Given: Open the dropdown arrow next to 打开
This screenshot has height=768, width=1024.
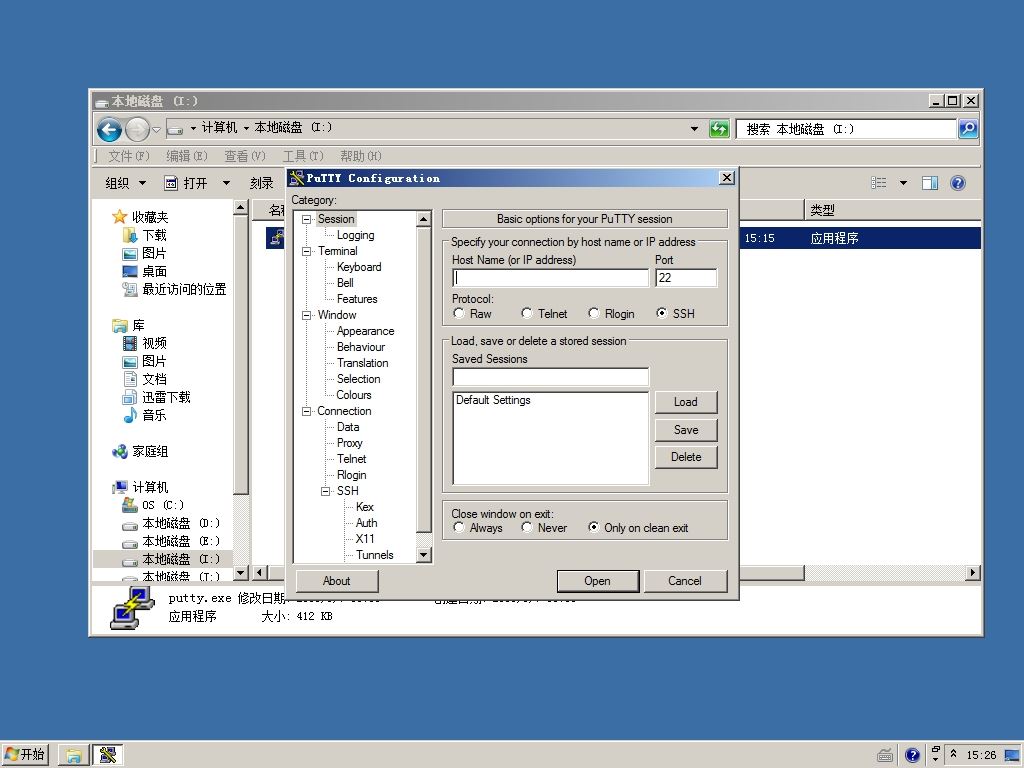Looking at the screenshot, I should [226, 184].
